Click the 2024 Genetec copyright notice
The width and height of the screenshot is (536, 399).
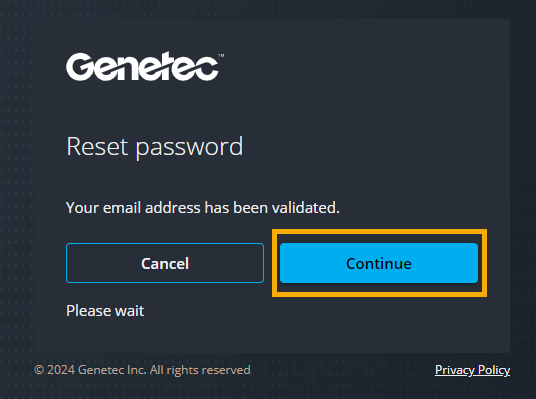point(142,370)
